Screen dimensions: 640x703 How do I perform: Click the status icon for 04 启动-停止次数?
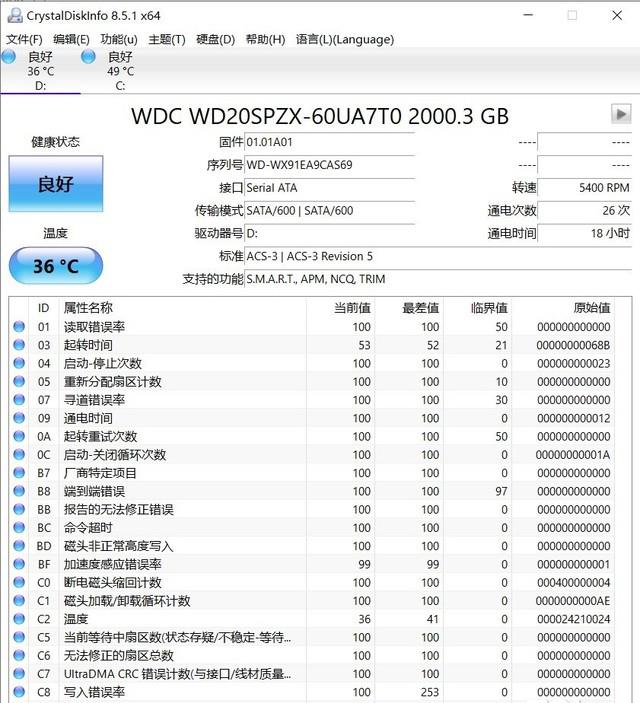pyautogui.click(x=19, y=363)
